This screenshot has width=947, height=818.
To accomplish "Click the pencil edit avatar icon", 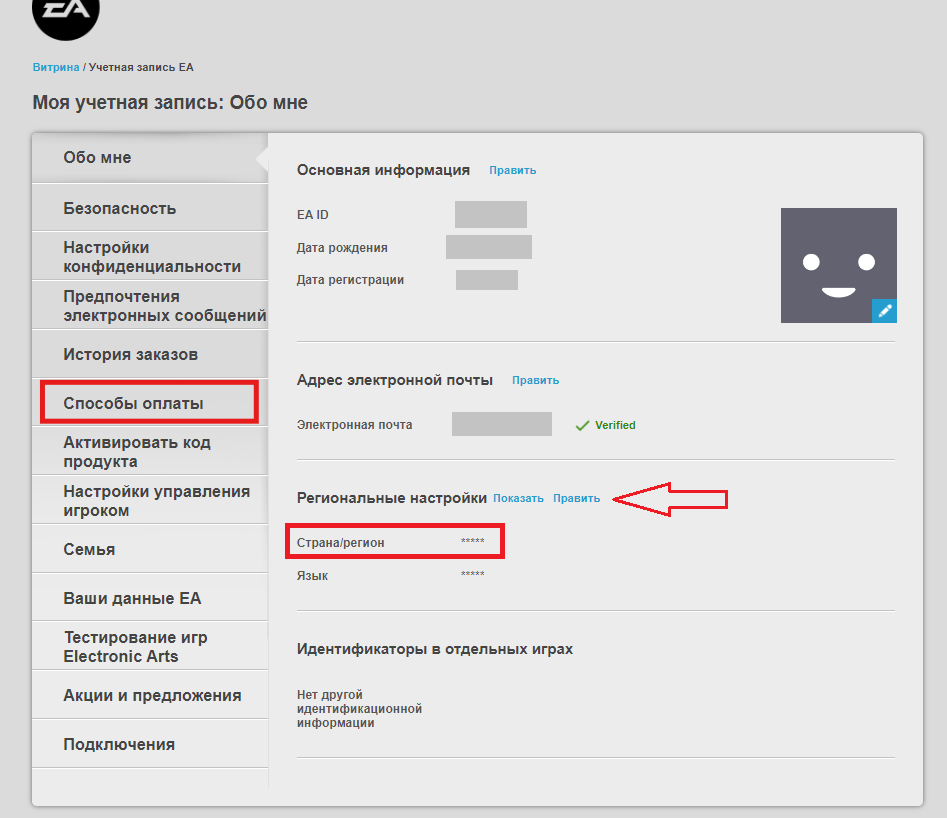I will click(x=884, y=311).
